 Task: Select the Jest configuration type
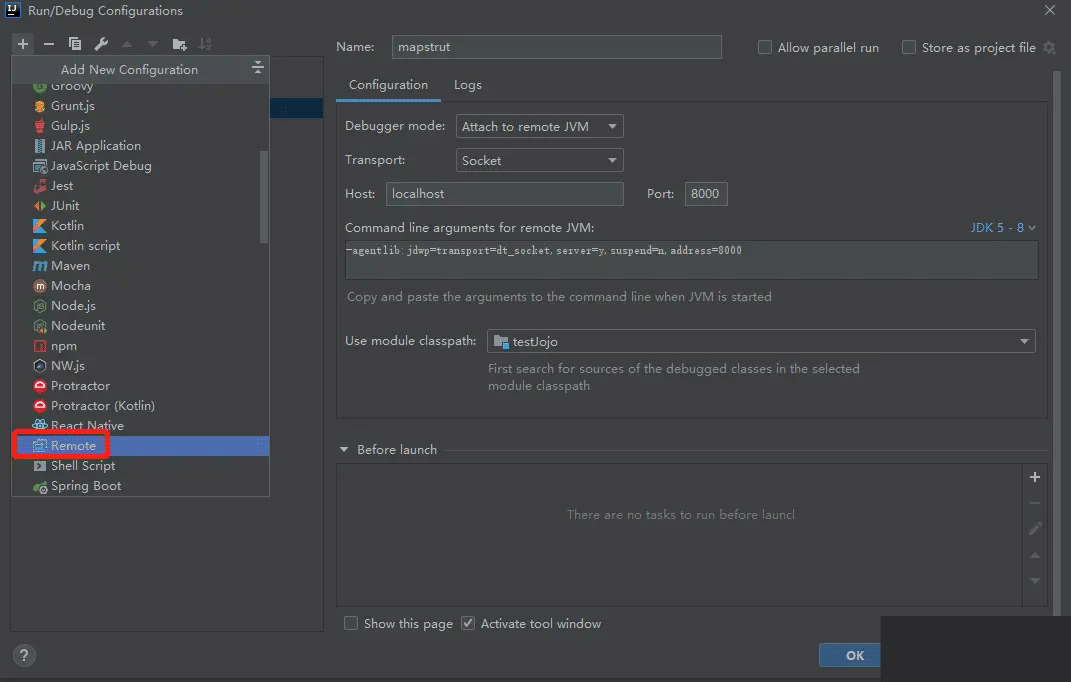coord(140,186)
